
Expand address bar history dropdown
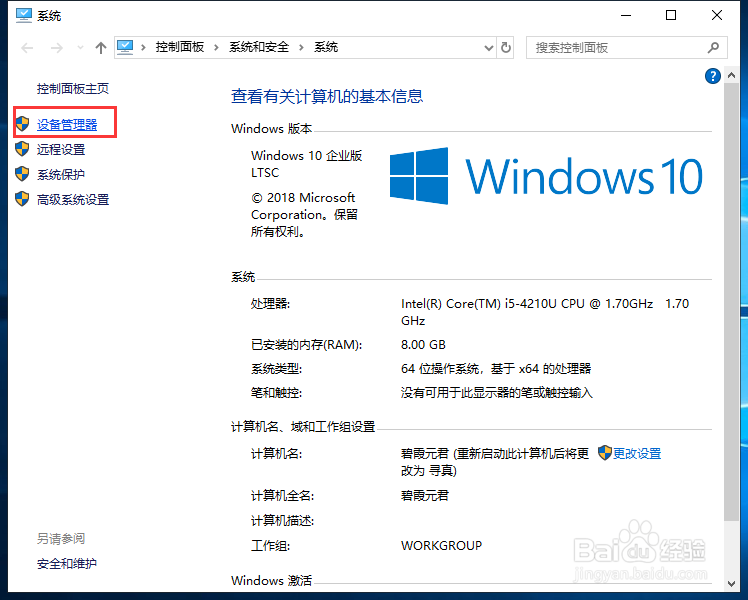[488, 48]
